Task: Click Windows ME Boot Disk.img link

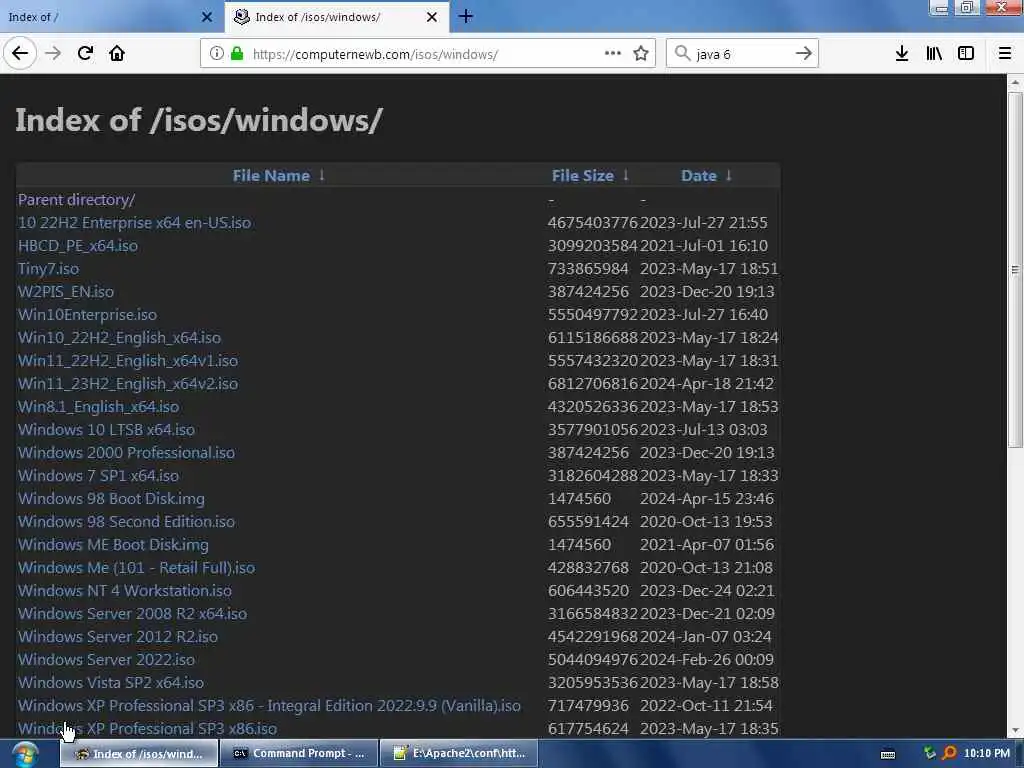Action: click(x=113, y=544)
